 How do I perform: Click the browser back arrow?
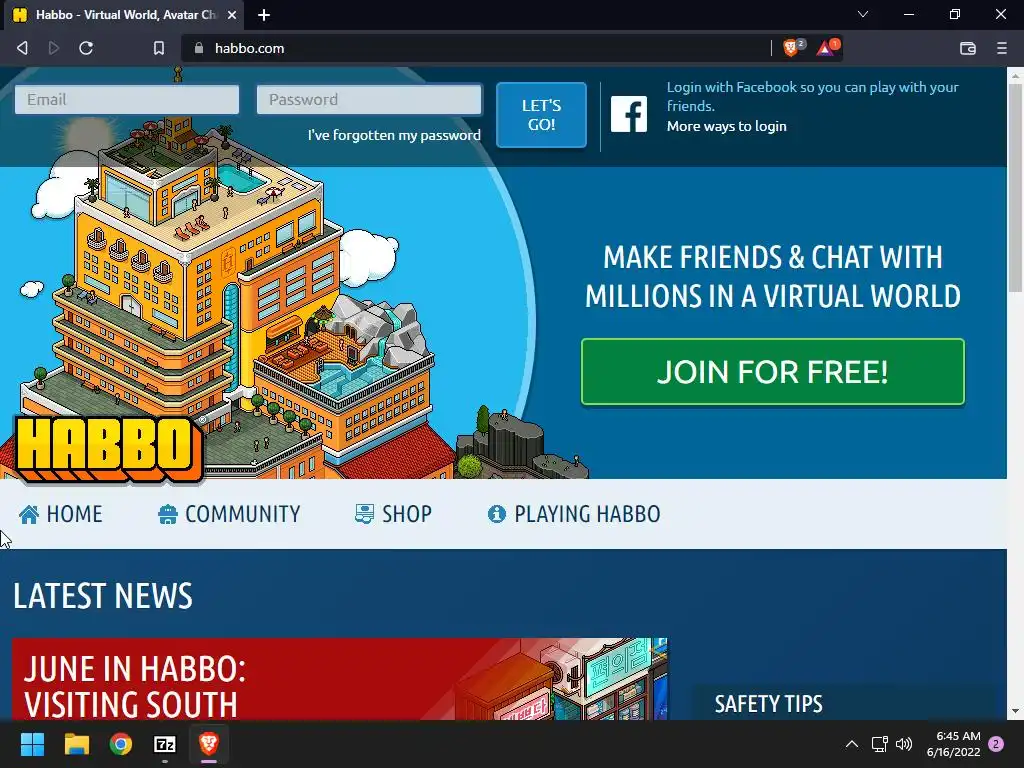[x=22, y=48]
